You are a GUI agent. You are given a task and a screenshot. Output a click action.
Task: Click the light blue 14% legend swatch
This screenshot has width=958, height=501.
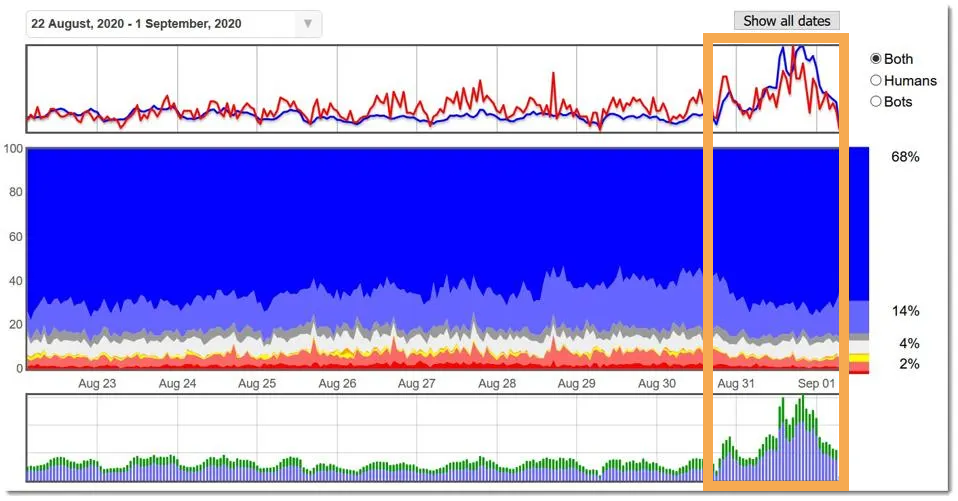click(858, 316)
